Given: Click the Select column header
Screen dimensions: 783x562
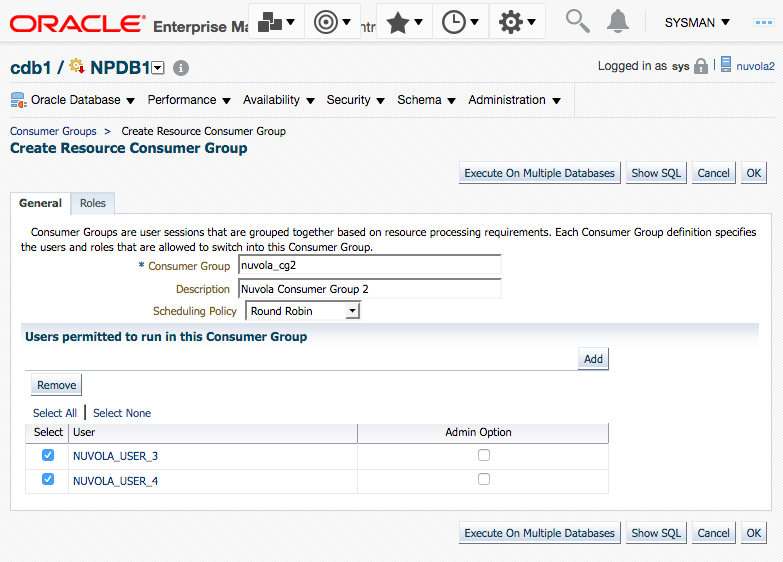Looking at the screenshot, I should pos(48,433).
